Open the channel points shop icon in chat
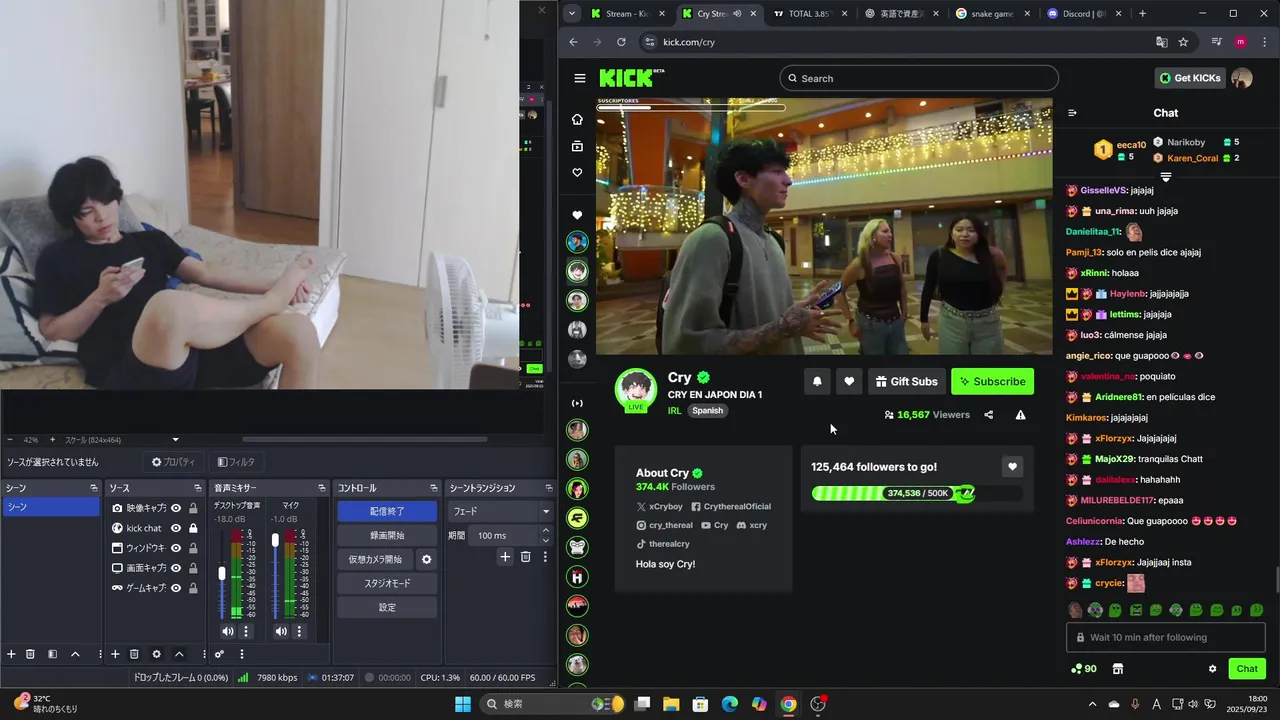Screen dimensions: 1280x720 1118,669
